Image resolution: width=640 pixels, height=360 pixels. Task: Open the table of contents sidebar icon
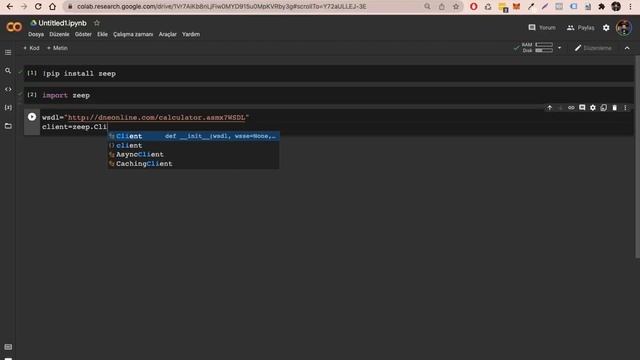[8, 52]
